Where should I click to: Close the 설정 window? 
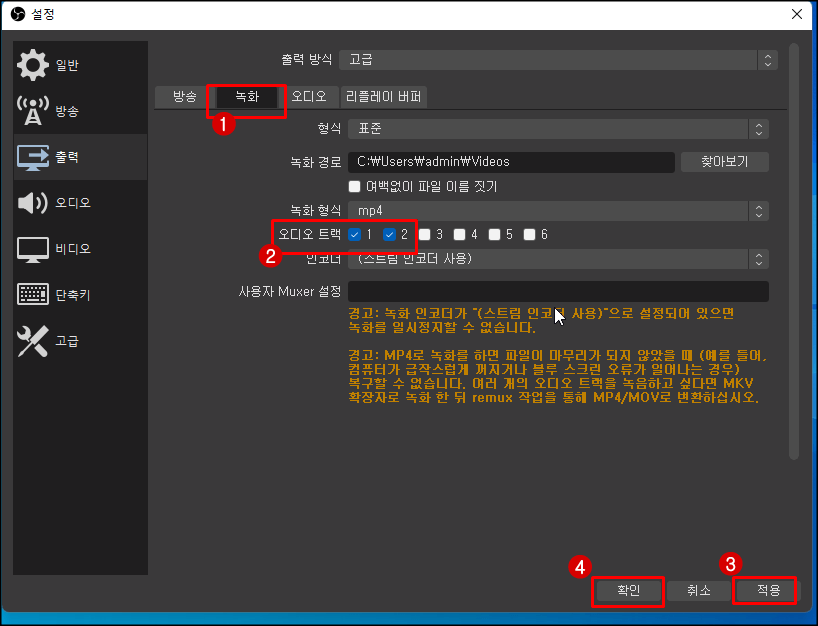797,14
